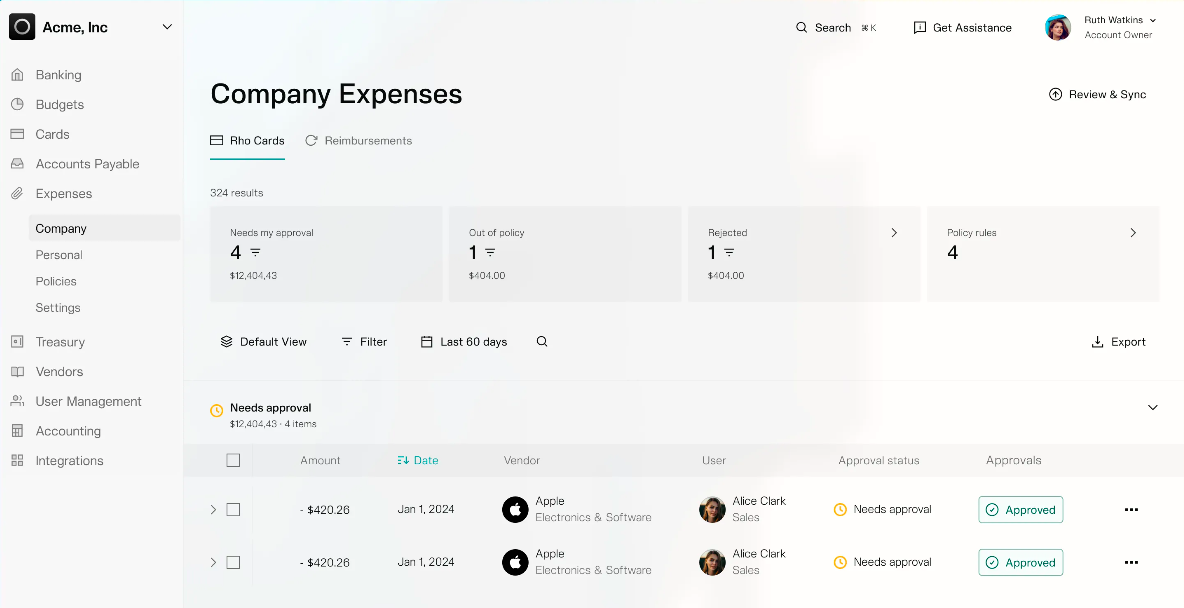Click the Search magnifier in top bar
The height and width of the screenshot is (608, 1184).
pyautogui.click(x=802, y=27)
